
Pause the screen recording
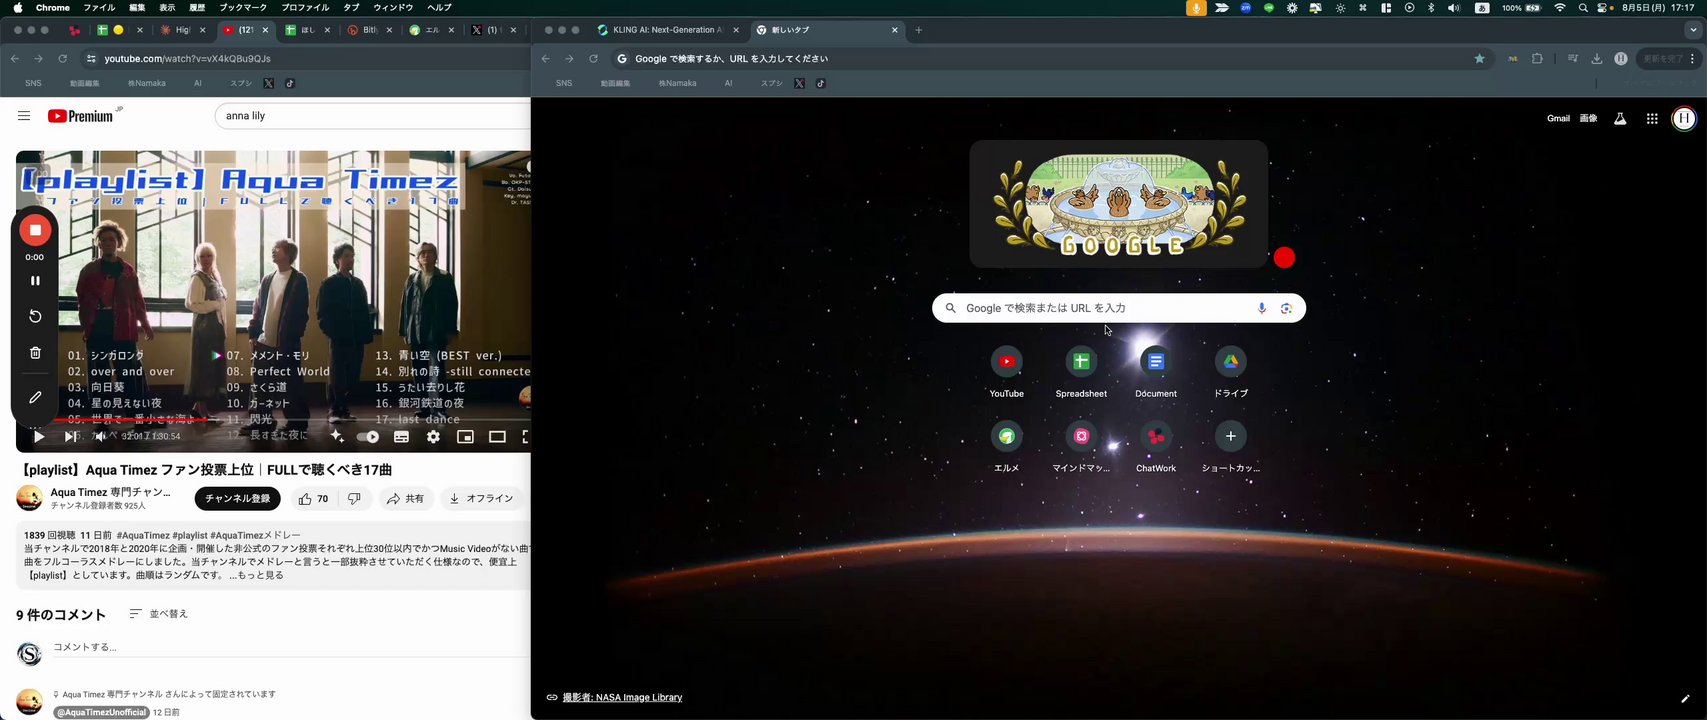point(35,281)
